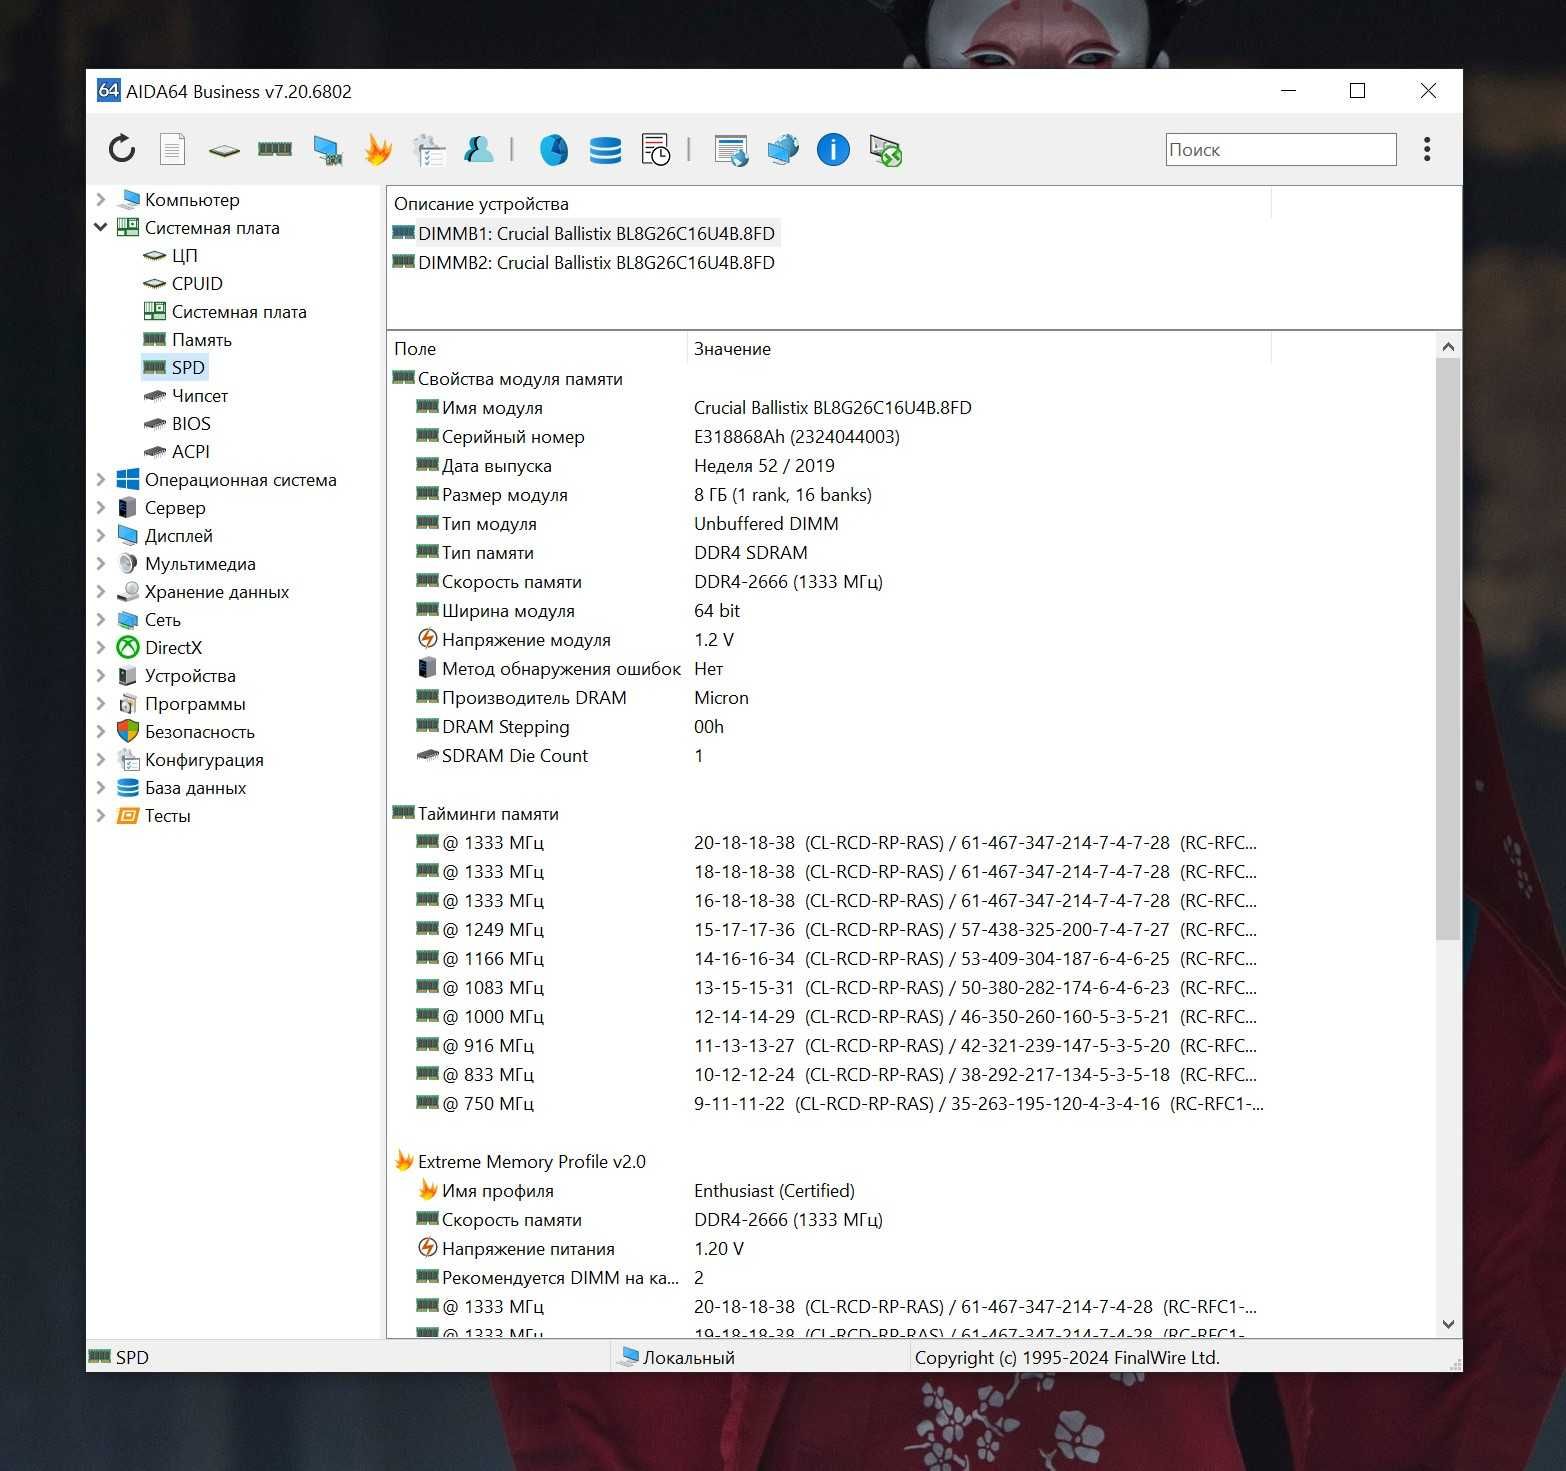Open the Устройства tree item
The image size is (1566, 1471).
[190, 675]
